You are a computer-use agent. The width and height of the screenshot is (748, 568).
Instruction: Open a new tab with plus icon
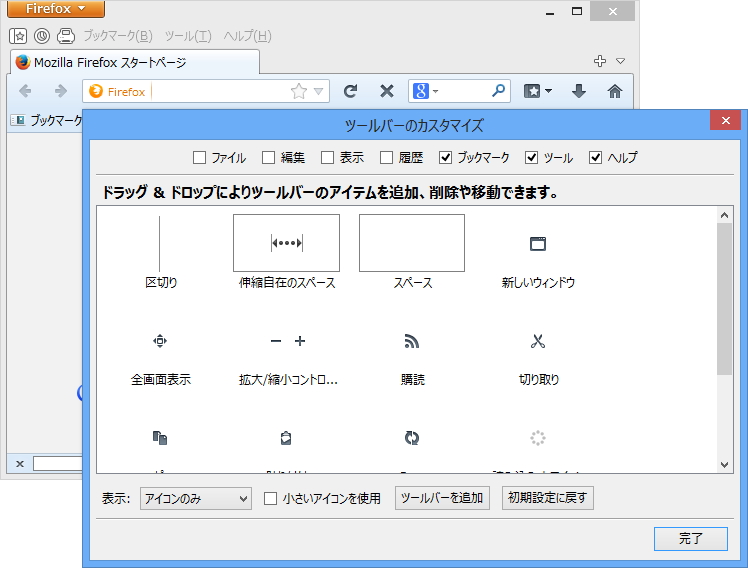[x=600, y=61]
